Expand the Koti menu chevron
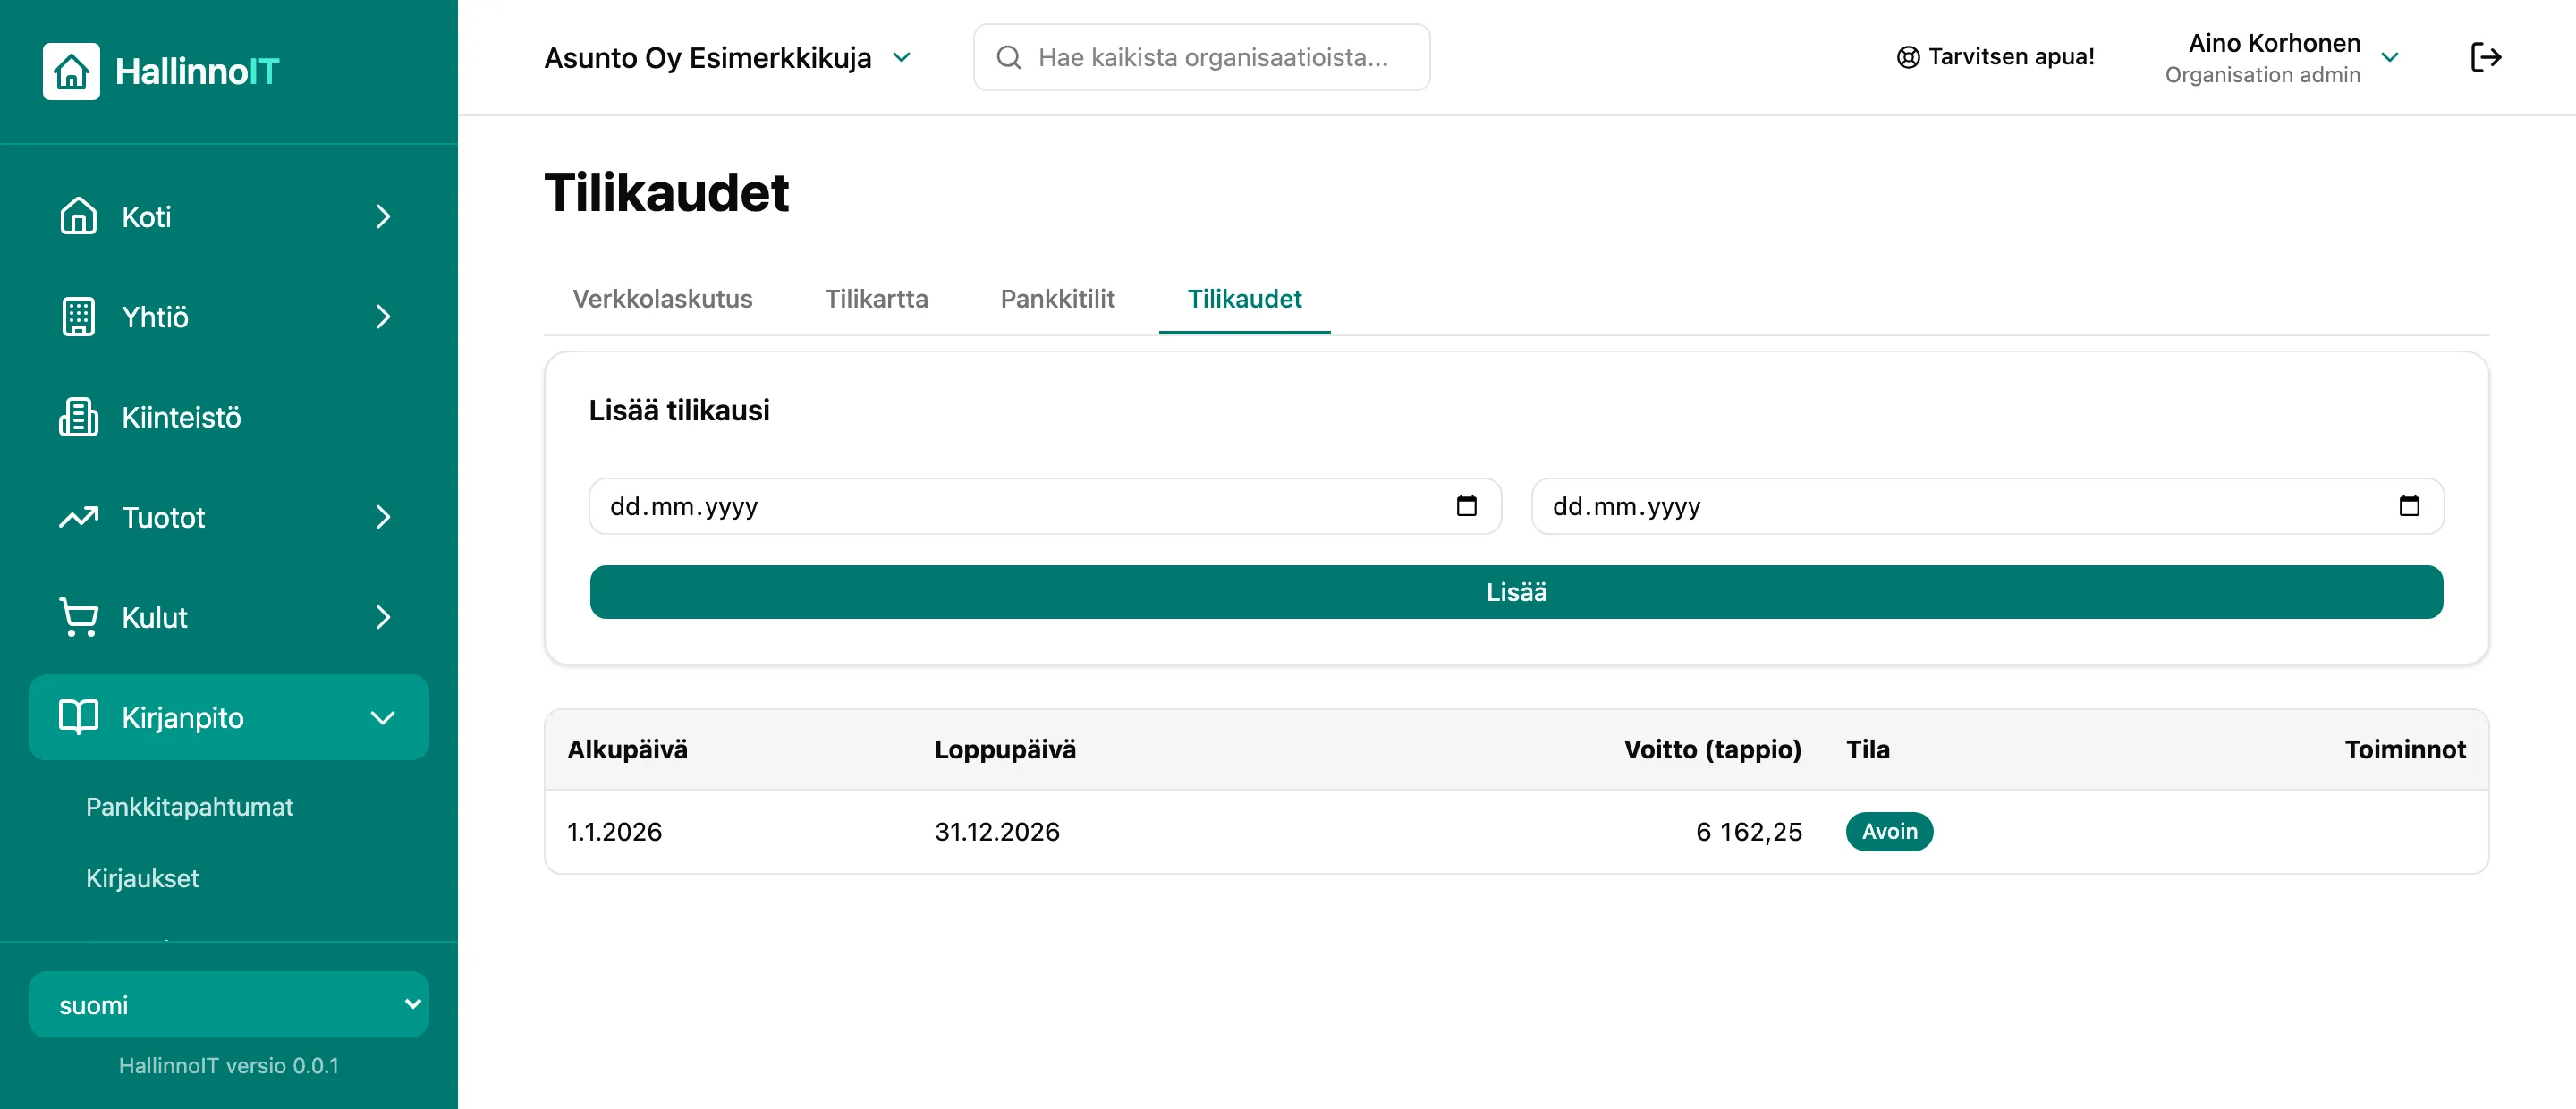 pos(383,216)
